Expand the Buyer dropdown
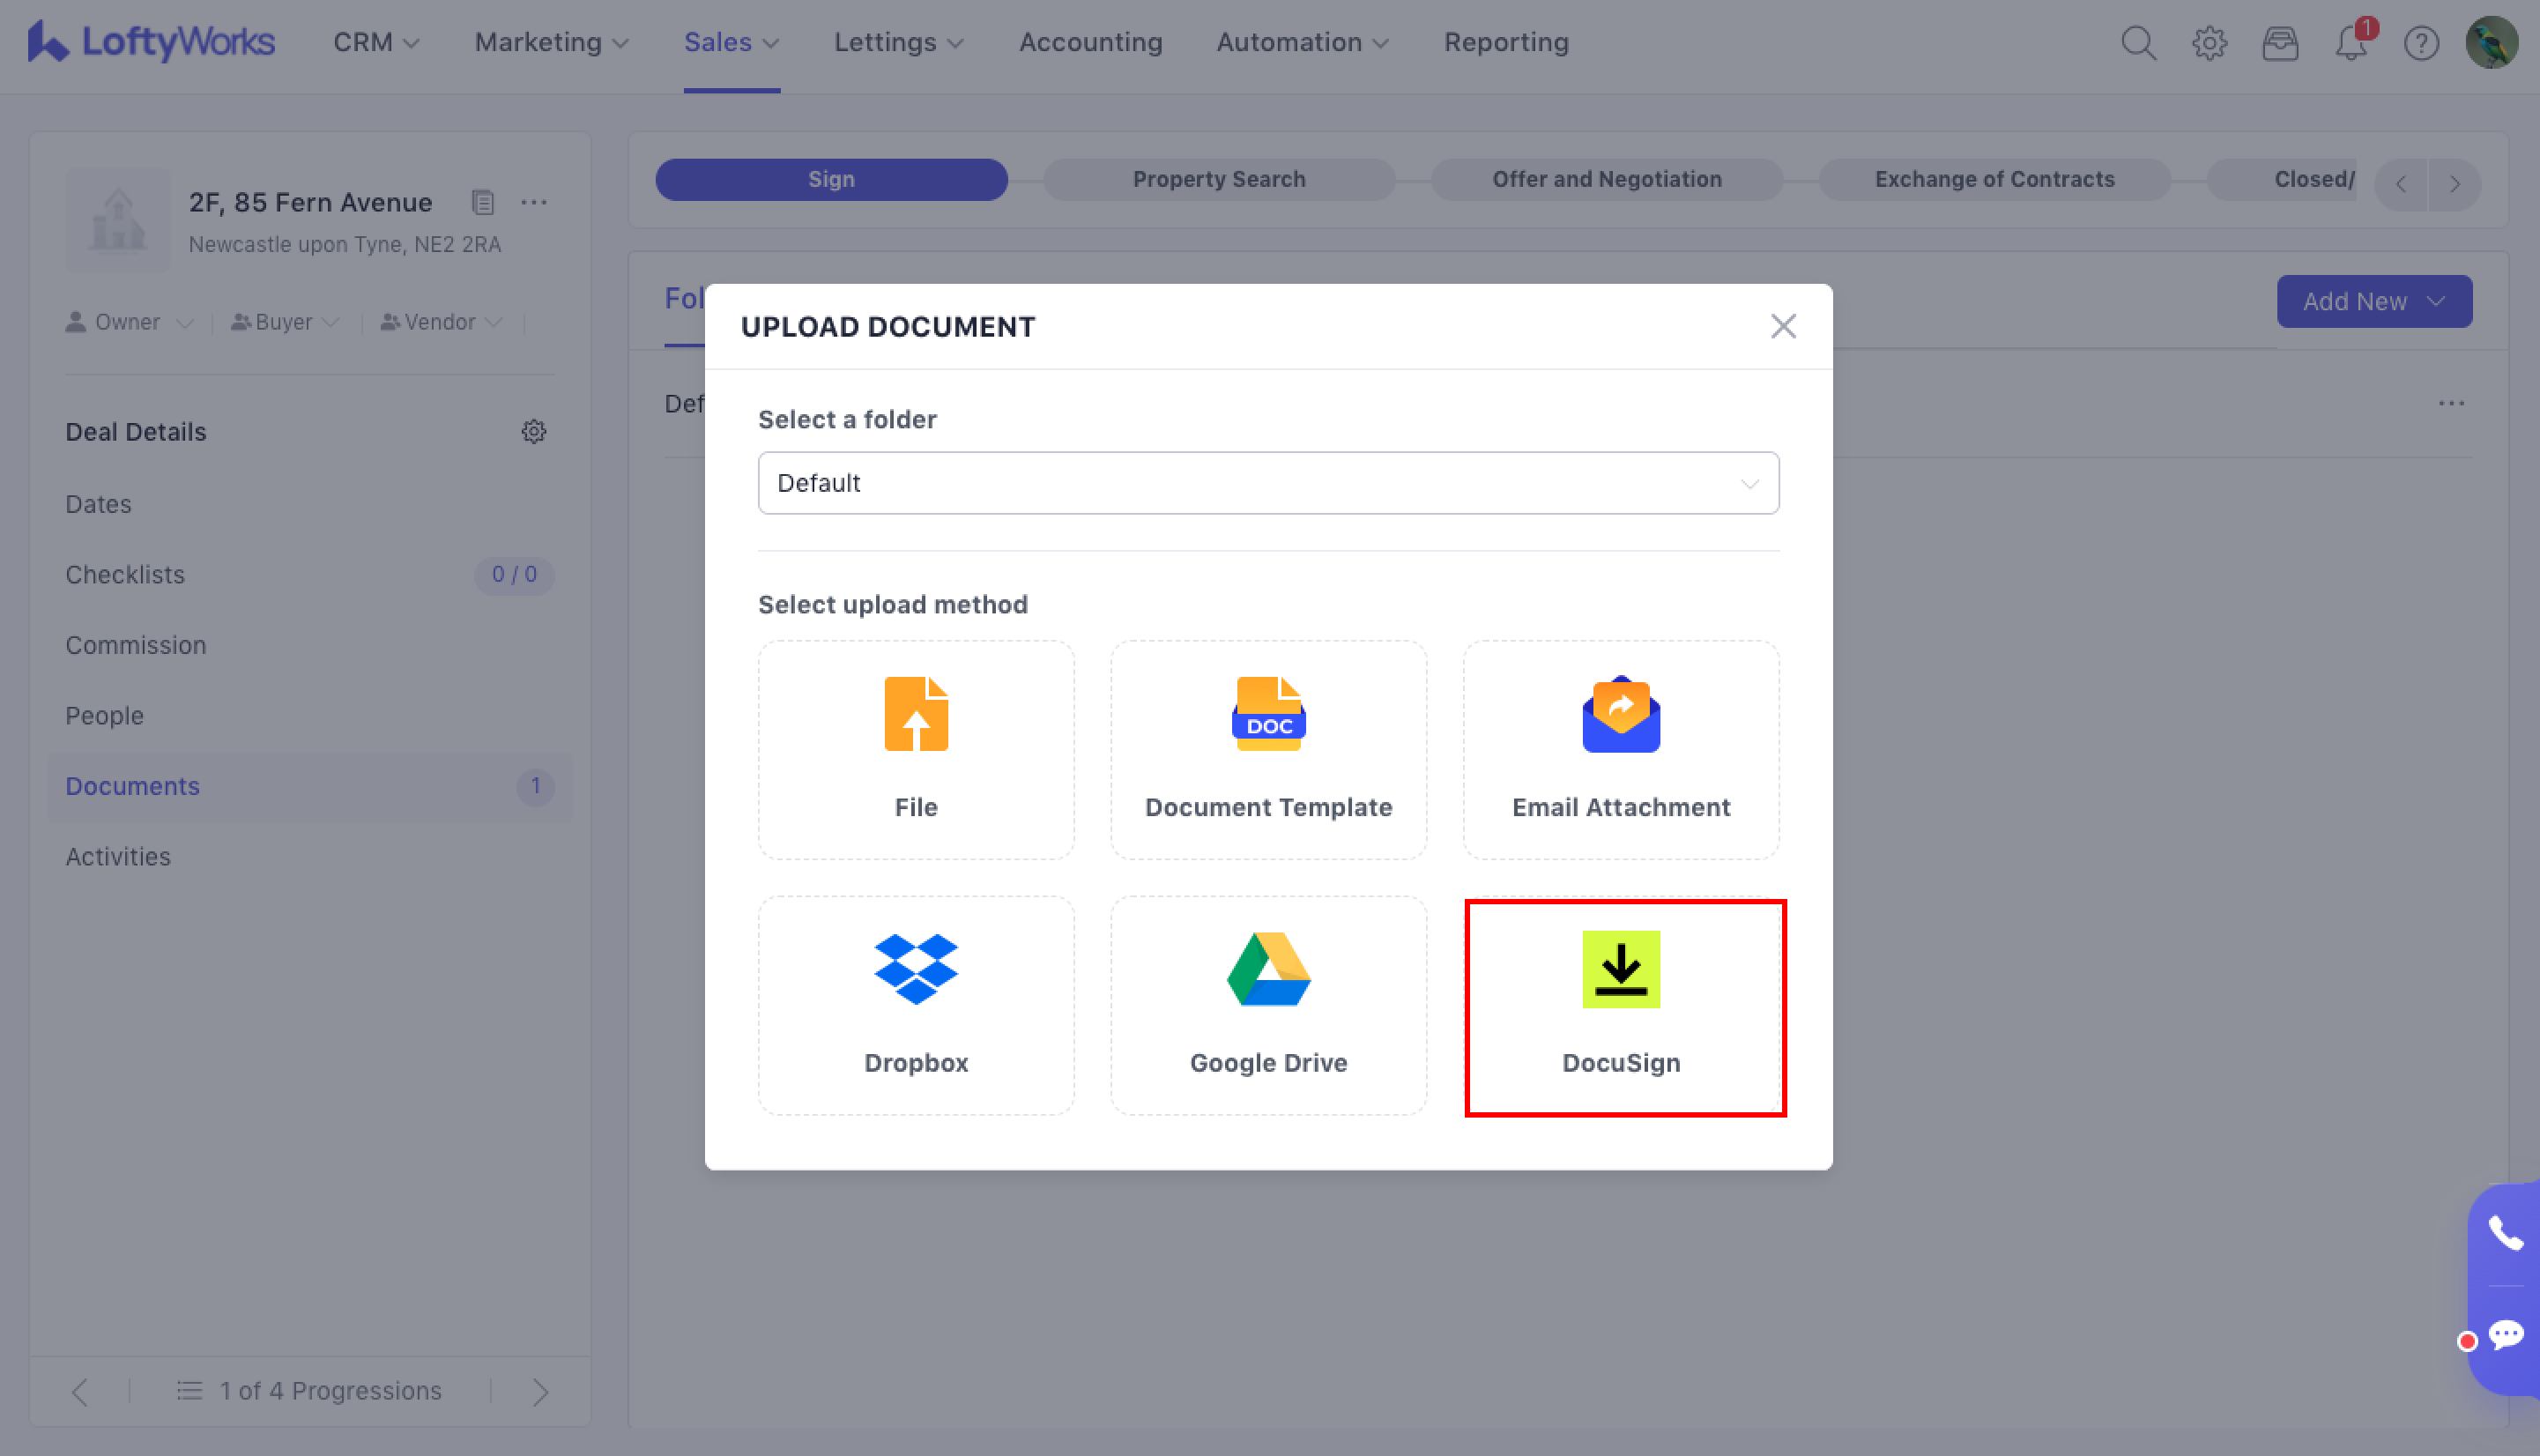This screenshot has width=2540, height=1456. (x=286, y=322)
